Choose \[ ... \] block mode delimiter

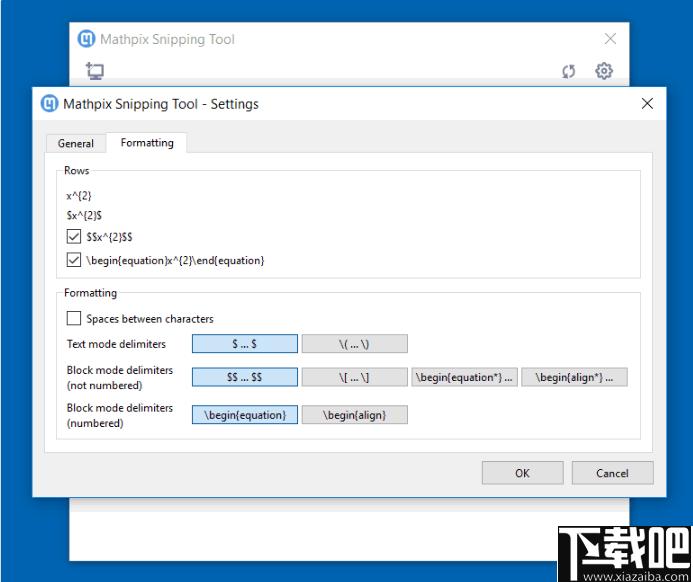click(x=354, y=377)
